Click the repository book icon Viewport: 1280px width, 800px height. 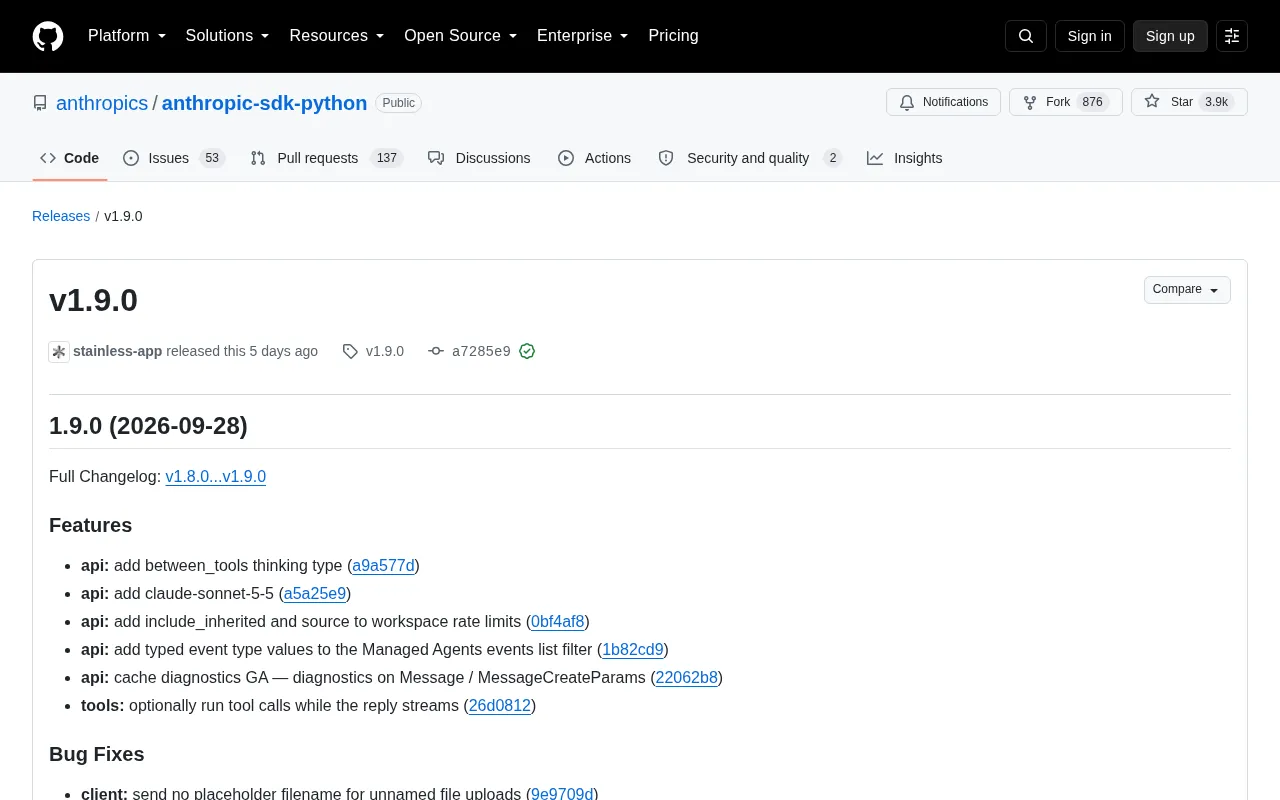point(40,103)
